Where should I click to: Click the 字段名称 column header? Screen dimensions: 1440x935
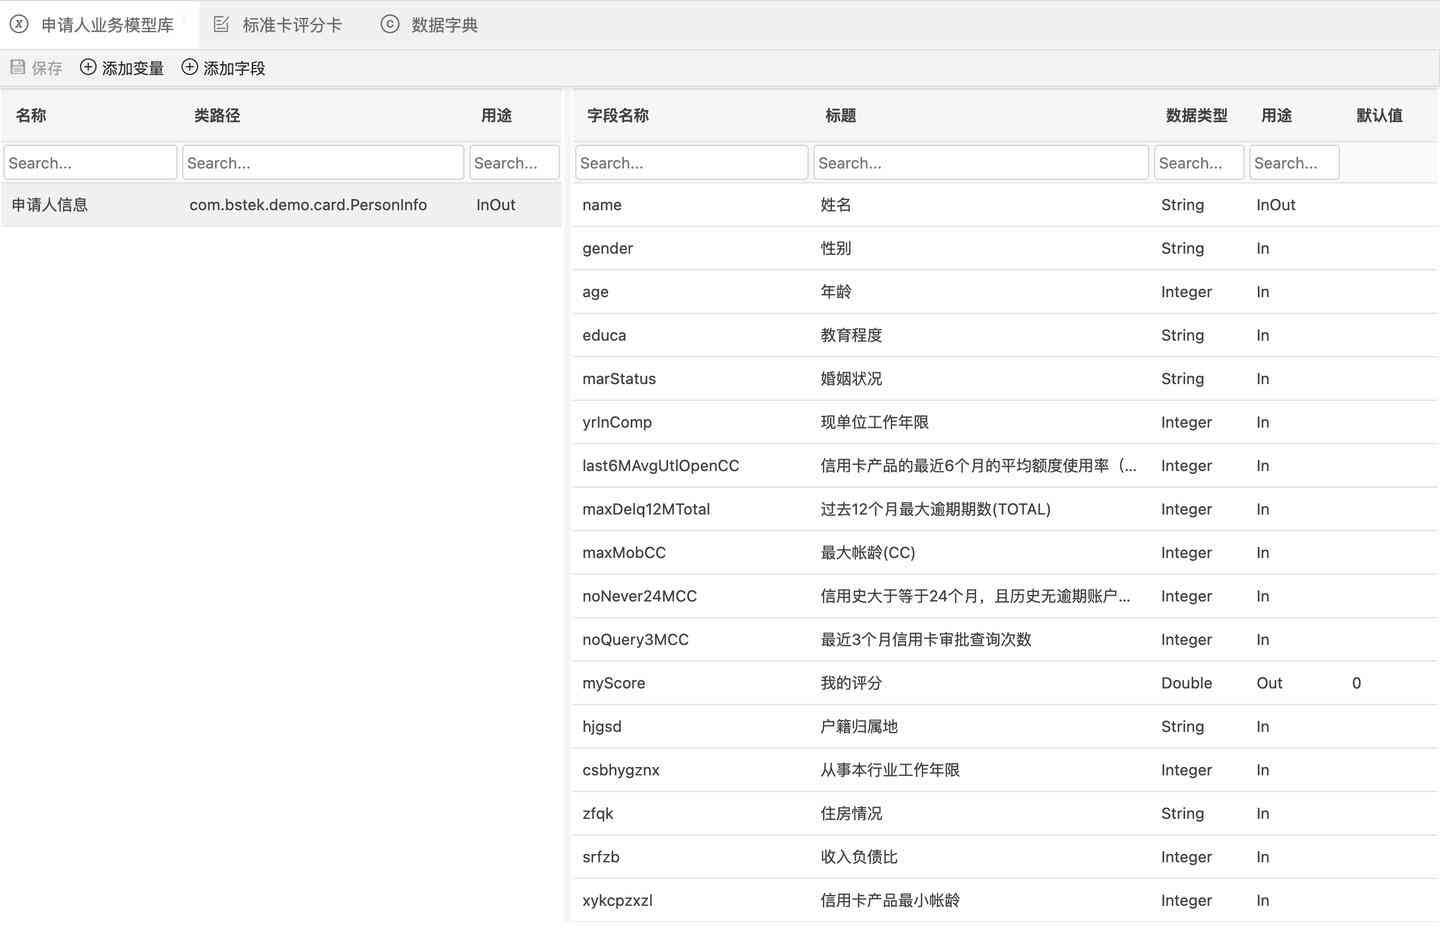(x=618, y=116)
